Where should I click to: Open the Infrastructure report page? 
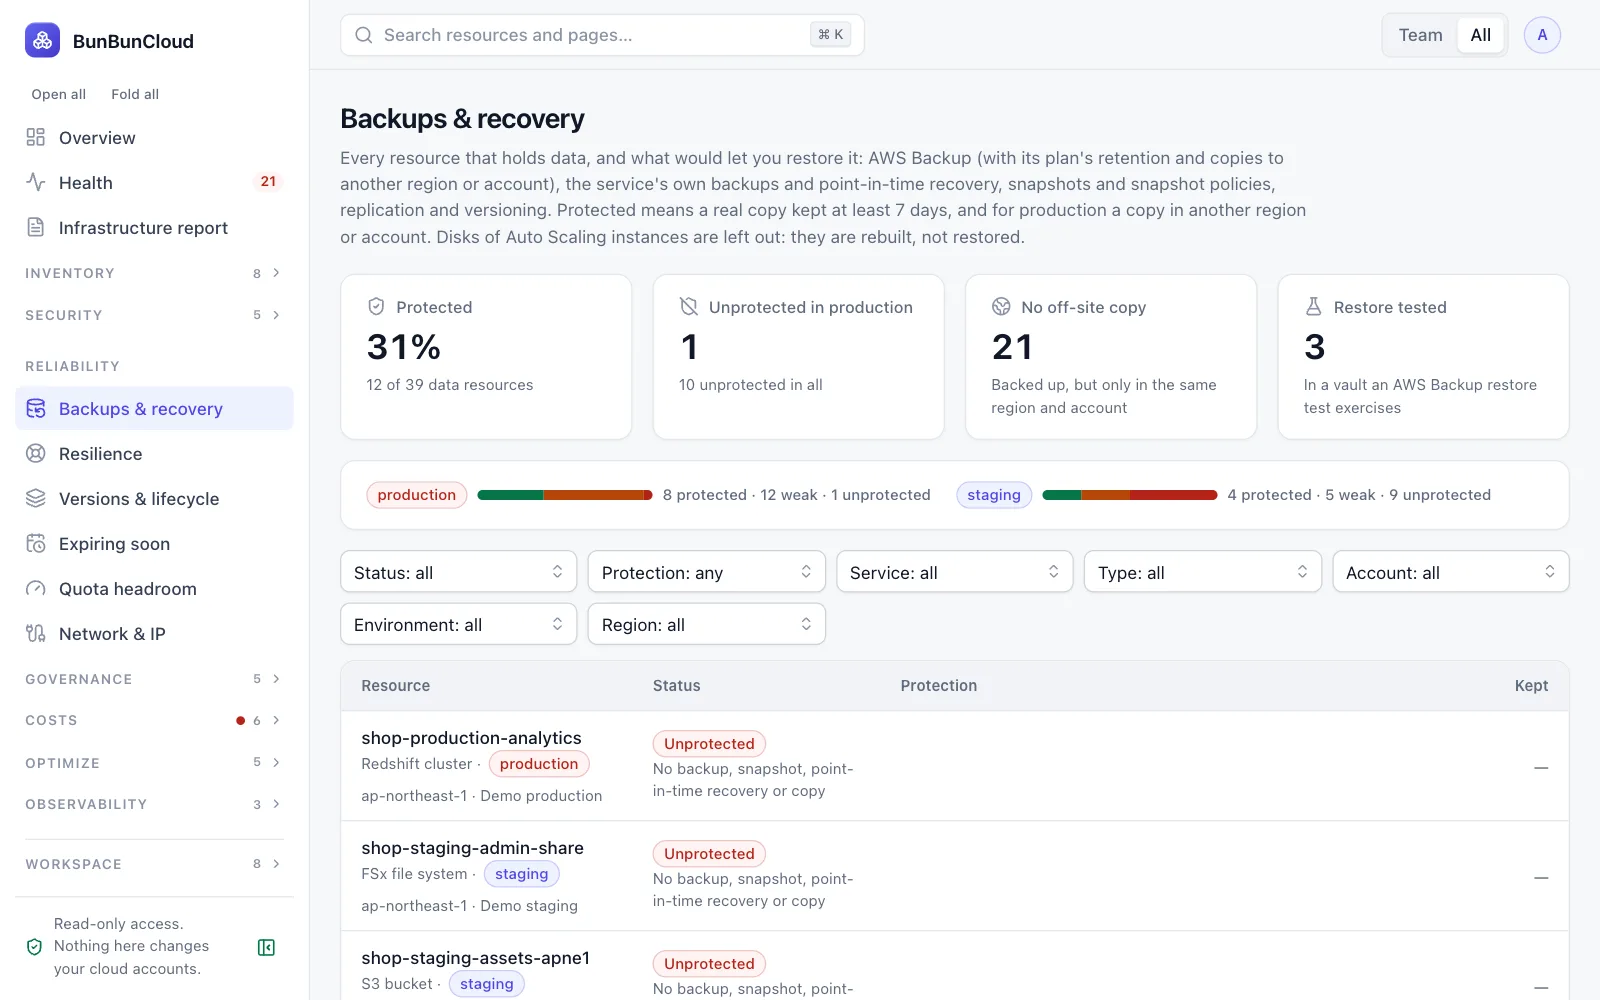(154, 228)
